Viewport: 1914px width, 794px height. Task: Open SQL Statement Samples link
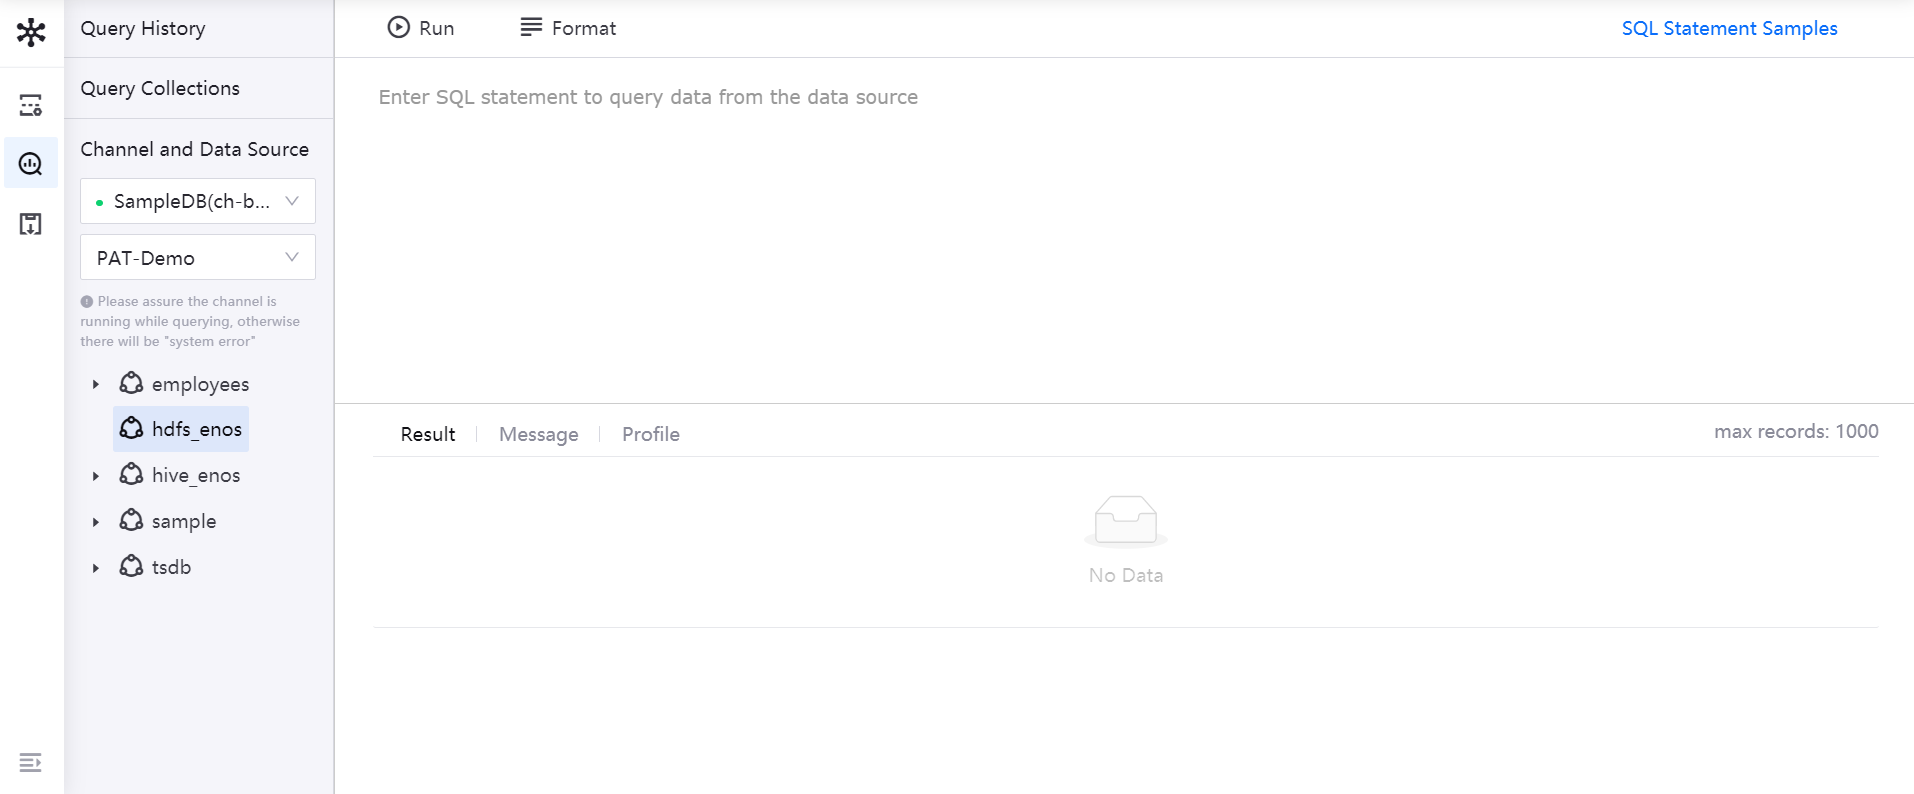point(1729,28)
